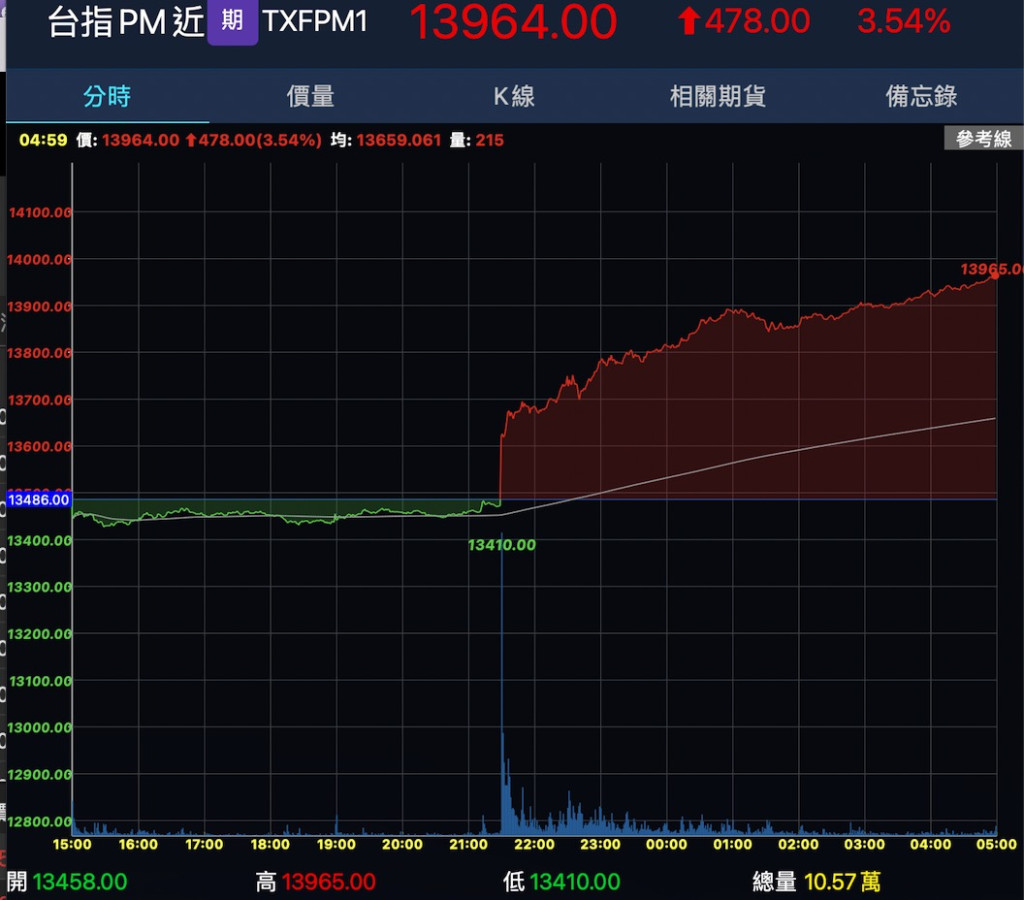Open the K線 tab
This screenshot has width=1024, height=900.
point(515,97)
